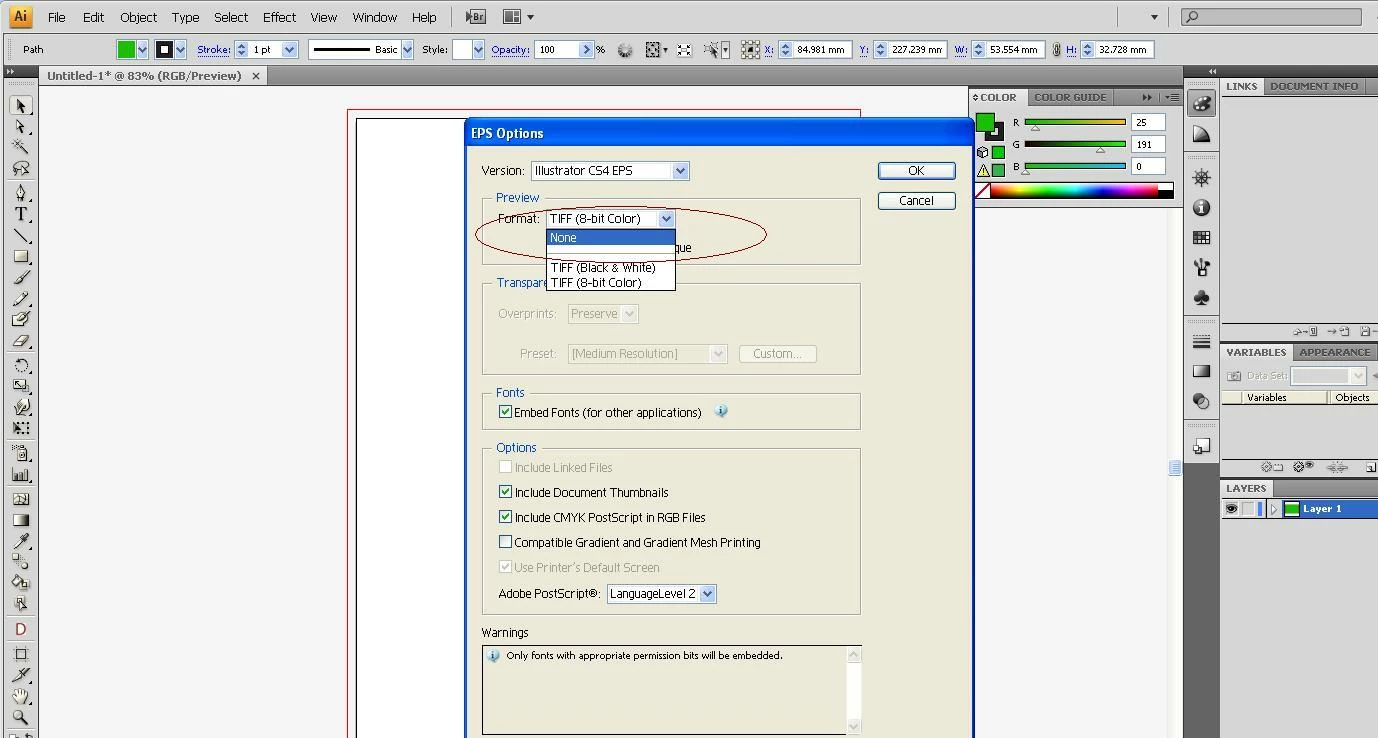1378x738 pixels.
Task: Select the Column Graph tool
Action: pos(20,475)
